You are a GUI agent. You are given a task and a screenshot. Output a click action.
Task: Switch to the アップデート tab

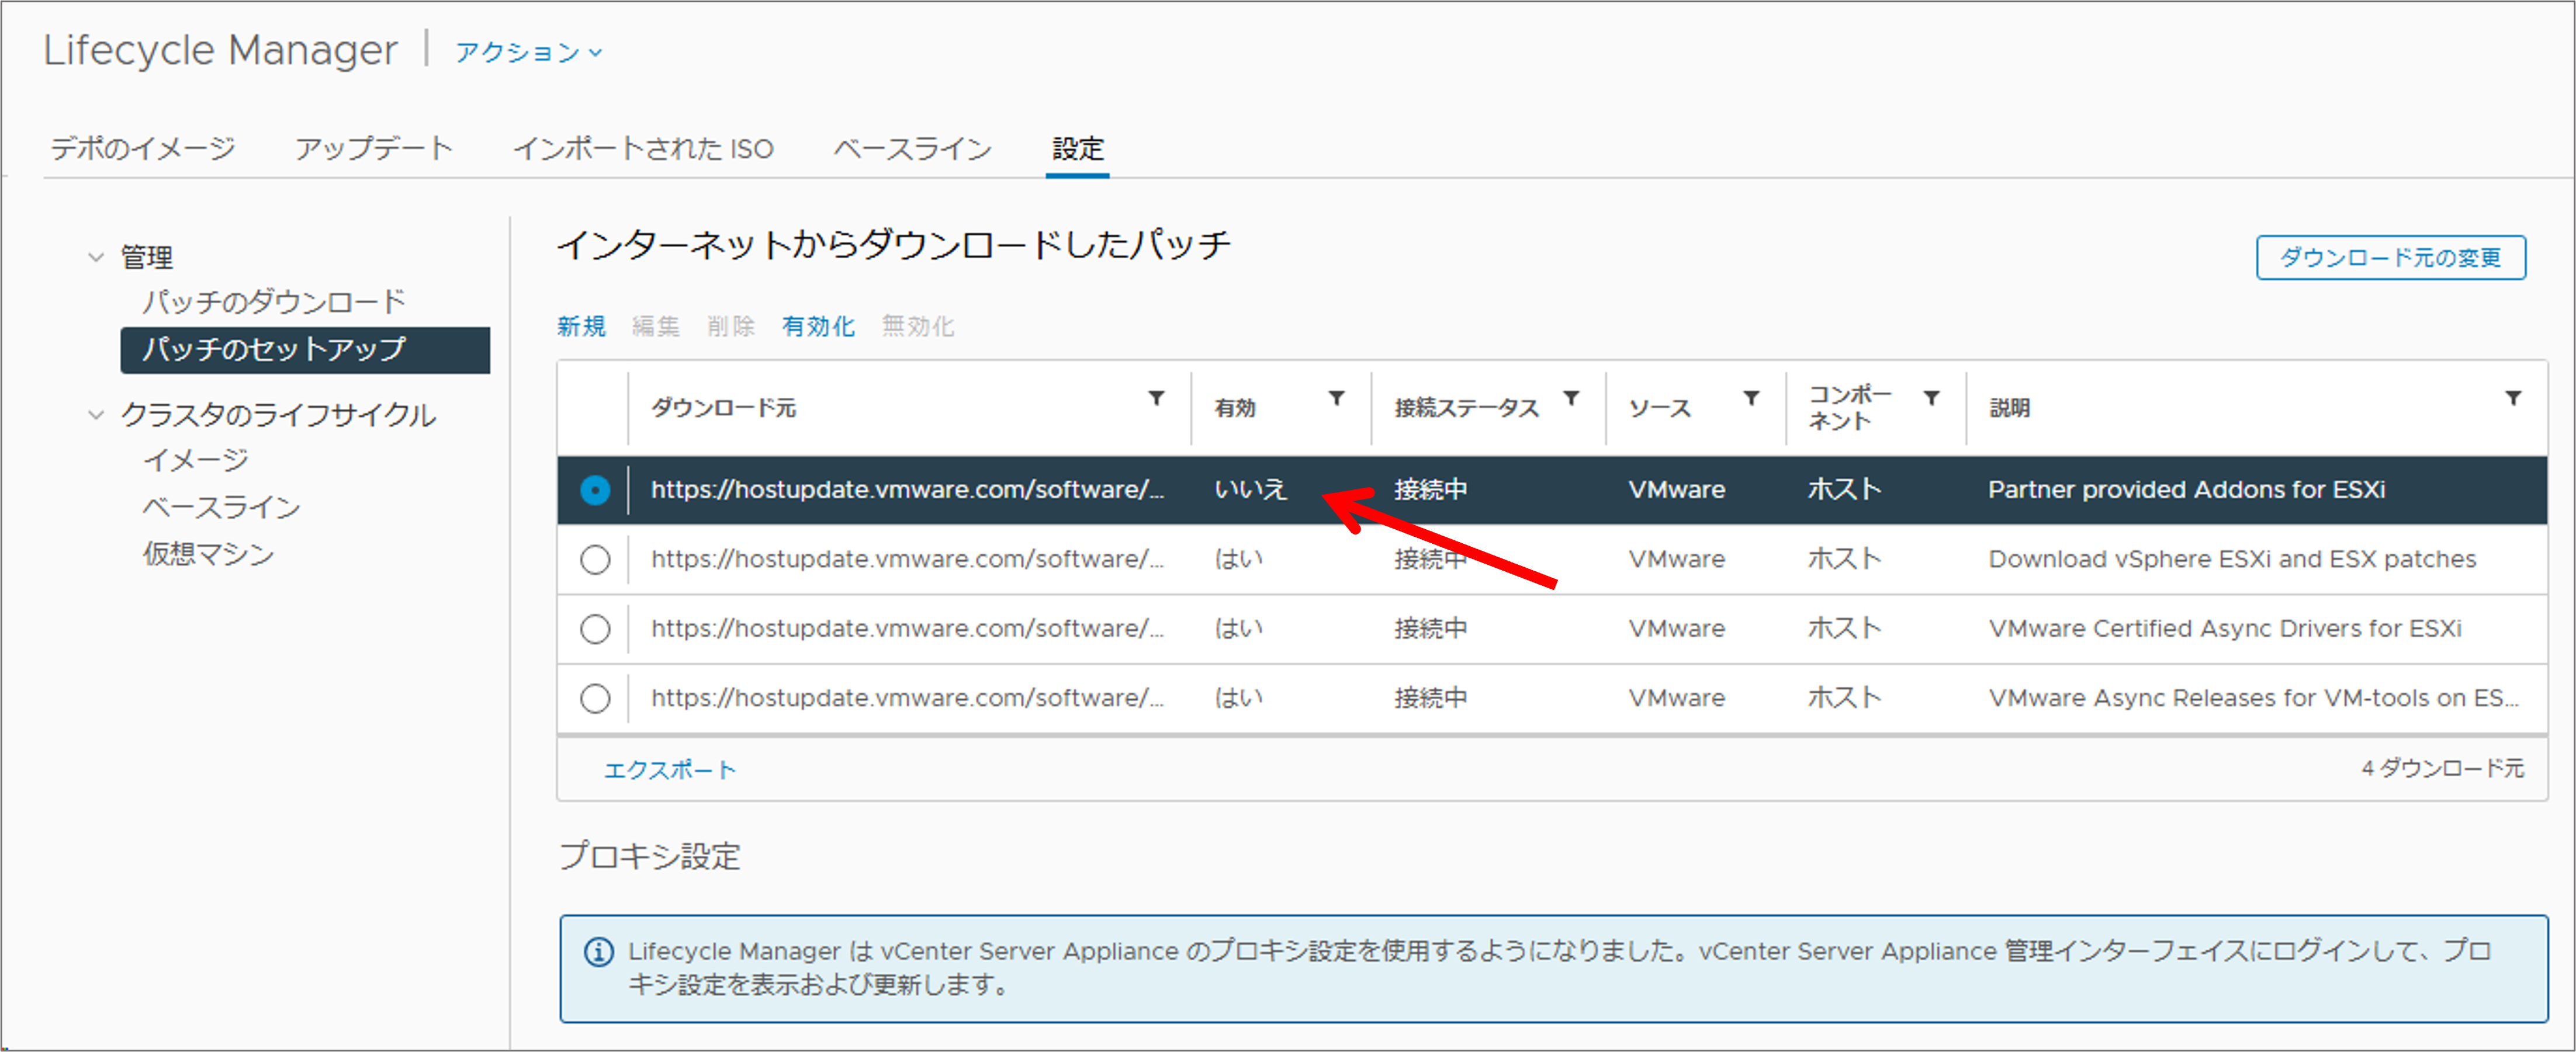pyautogui.click(x=374, y=149)
